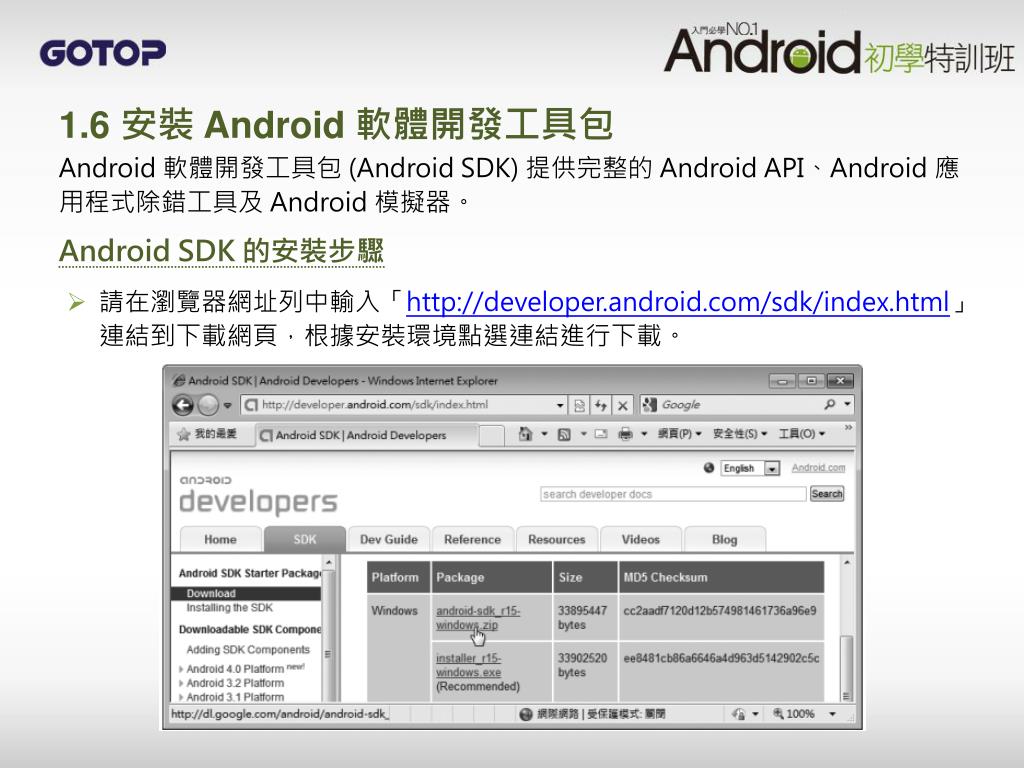This screenshot has height=768, width=1024.
Task: Open the 網頁(P) menu
Action: (679, 434)
